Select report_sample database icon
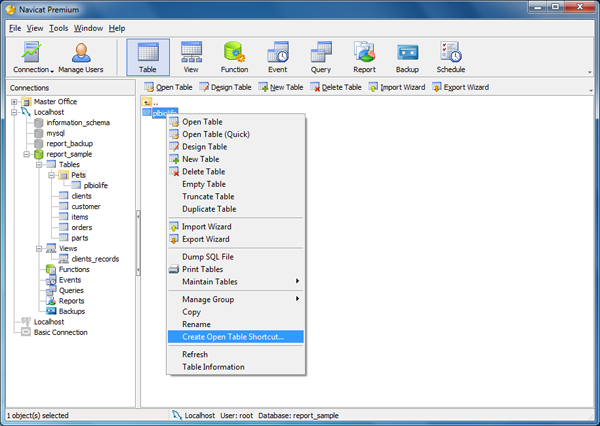This screenshot has height=426, width=600. (39, 154)
